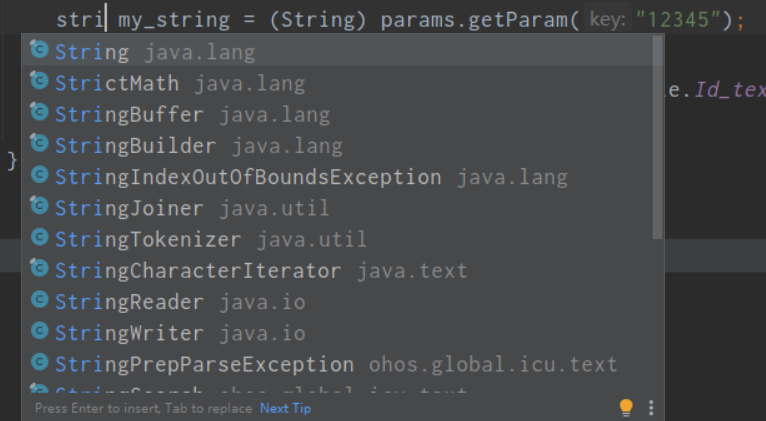Open the three-dot completion options menu
This screenshot has height=421, width=766.
click(651, 407)
